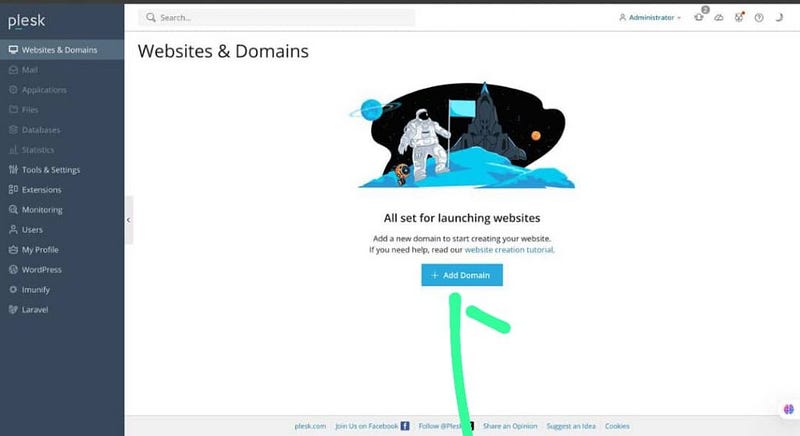Open the Cookies footer link

pos(617,426)
